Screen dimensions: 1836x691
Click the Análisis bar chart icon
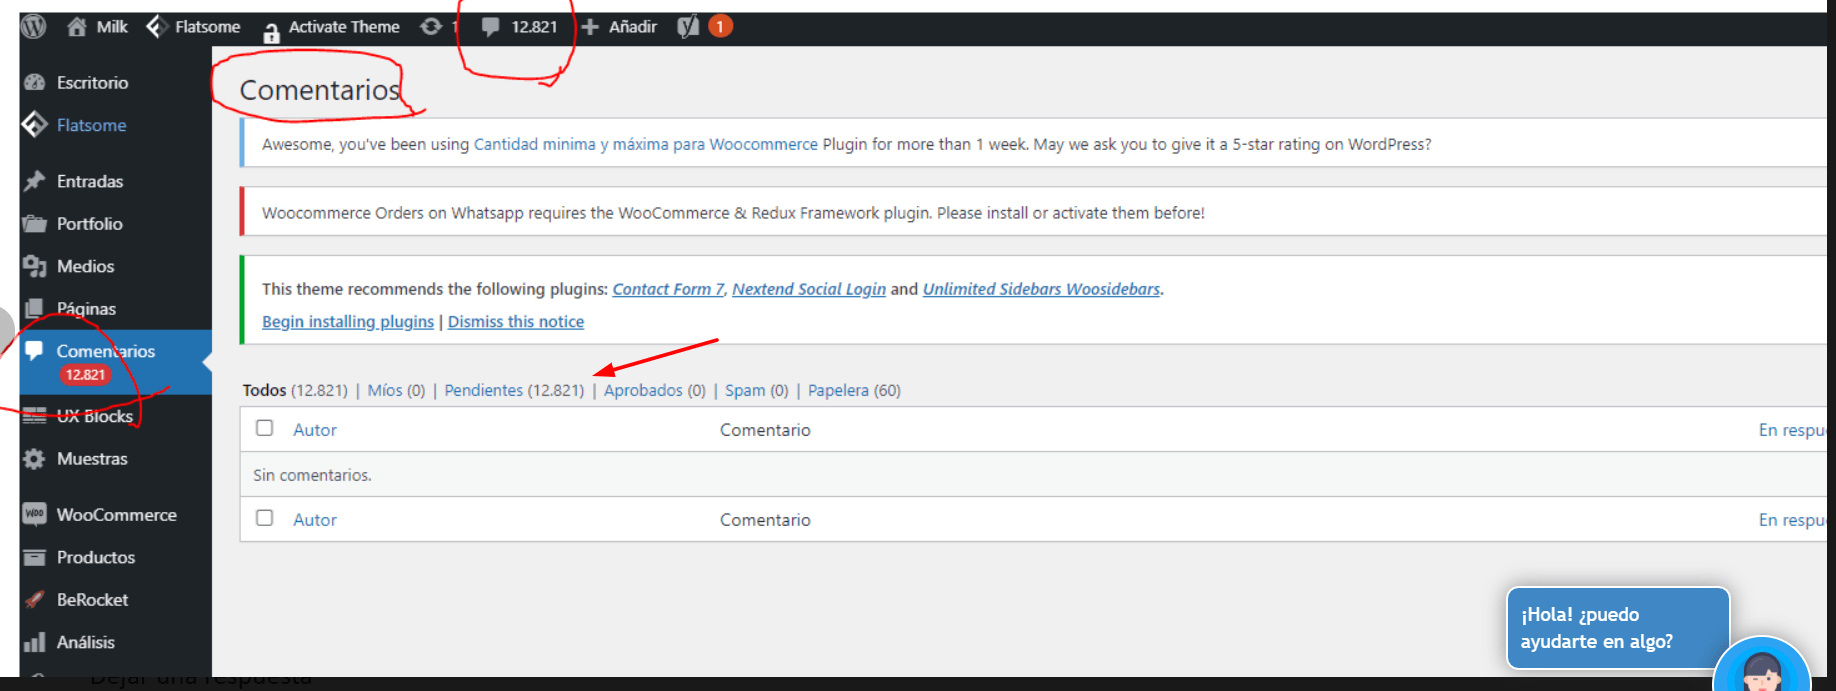(x=35, y=642)
